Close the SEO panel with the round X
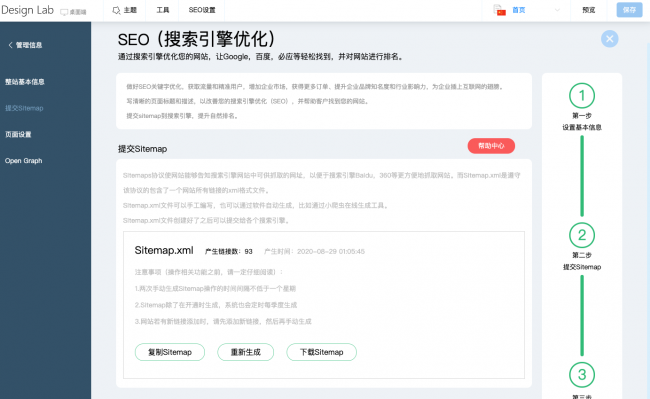 [x=609, y=39]
